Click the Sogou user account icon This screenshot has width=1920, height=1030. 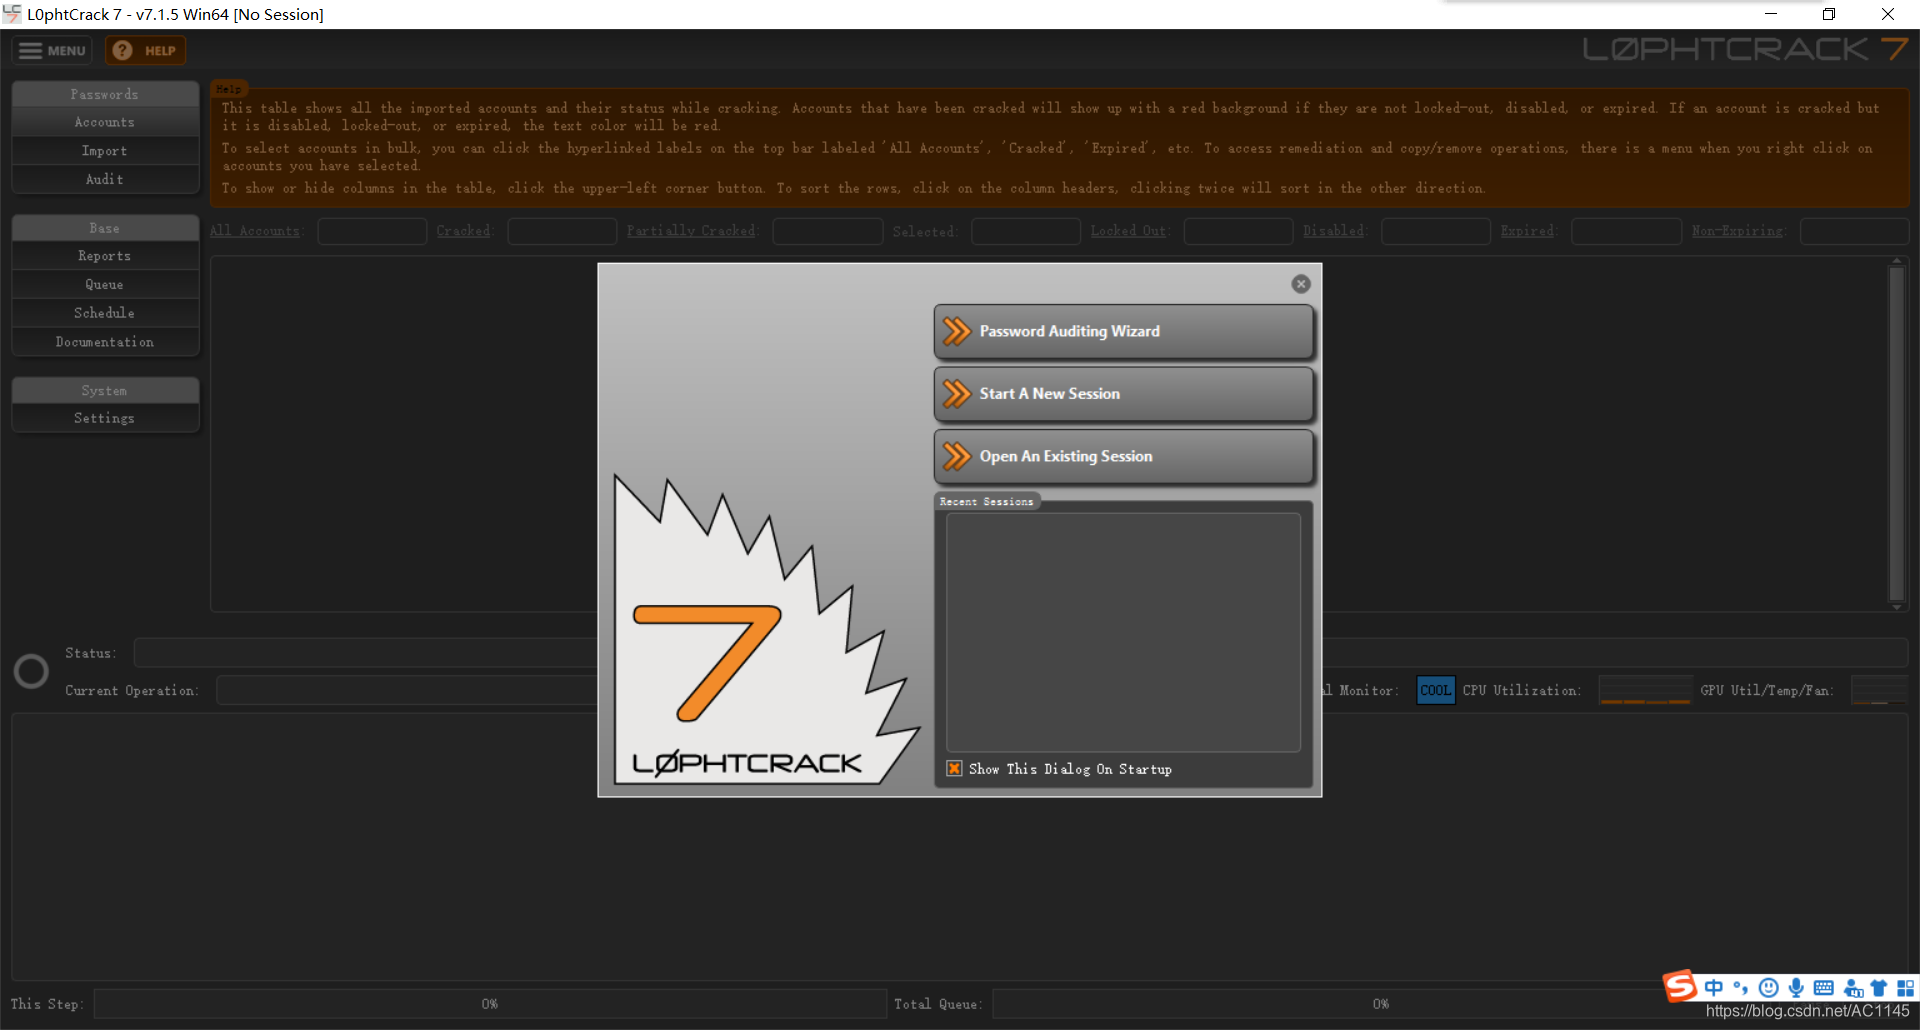tap(1853, 988)
